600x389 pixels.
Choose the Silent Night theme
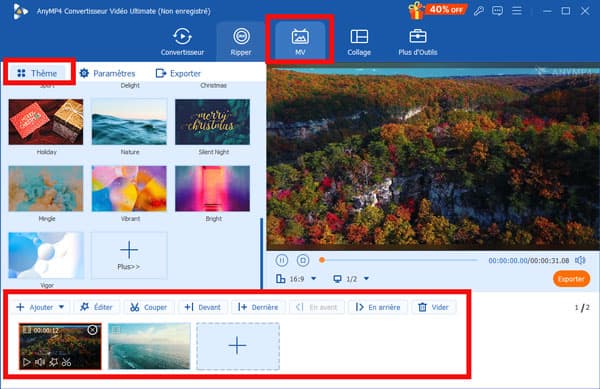(x=212, y=122)
